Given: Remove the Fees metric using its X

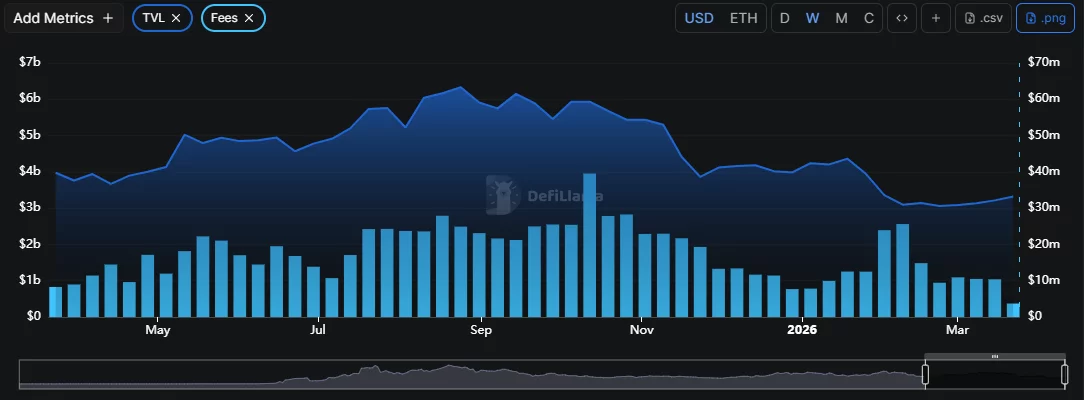Looking at the screenshot, I should pyautogui.click(x=249, y=18).
